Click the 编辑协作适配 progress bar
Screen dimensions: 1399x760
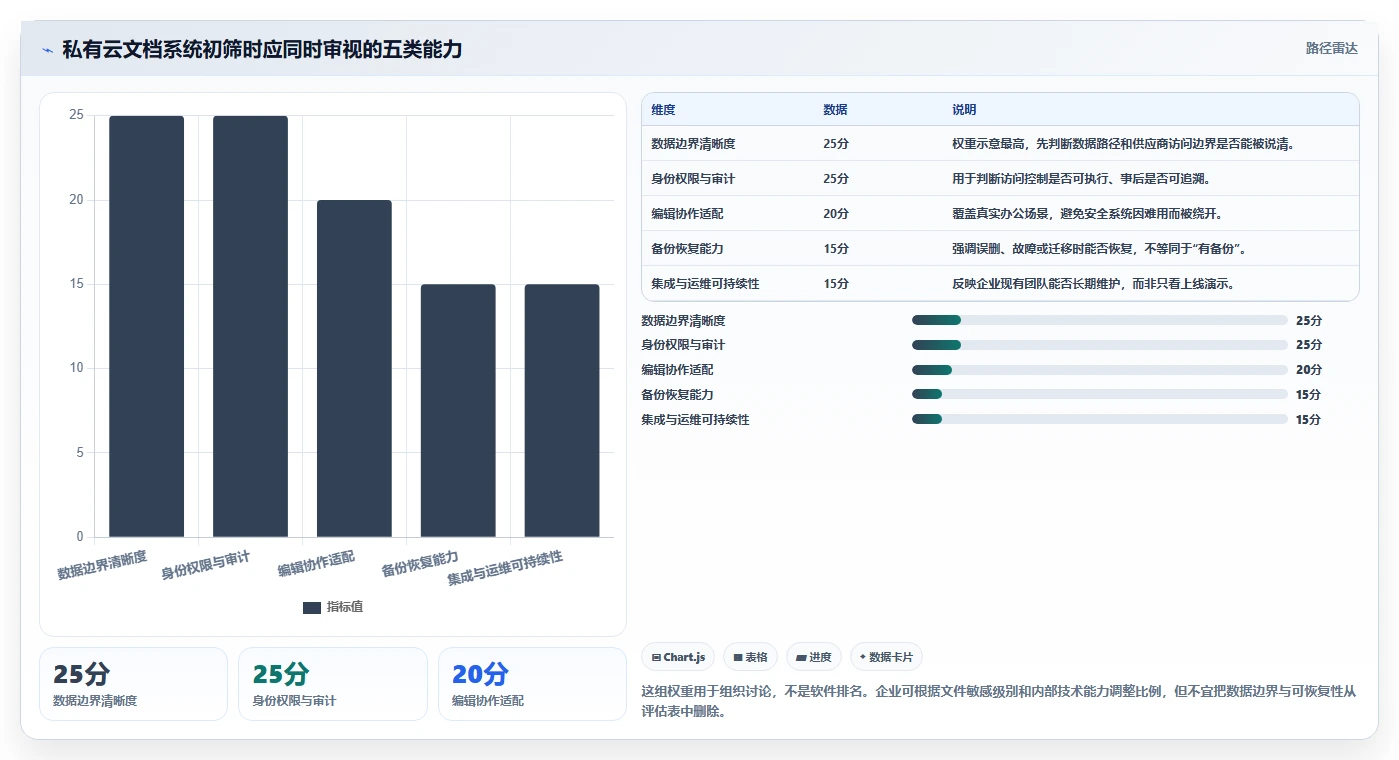click(1099, 370)
